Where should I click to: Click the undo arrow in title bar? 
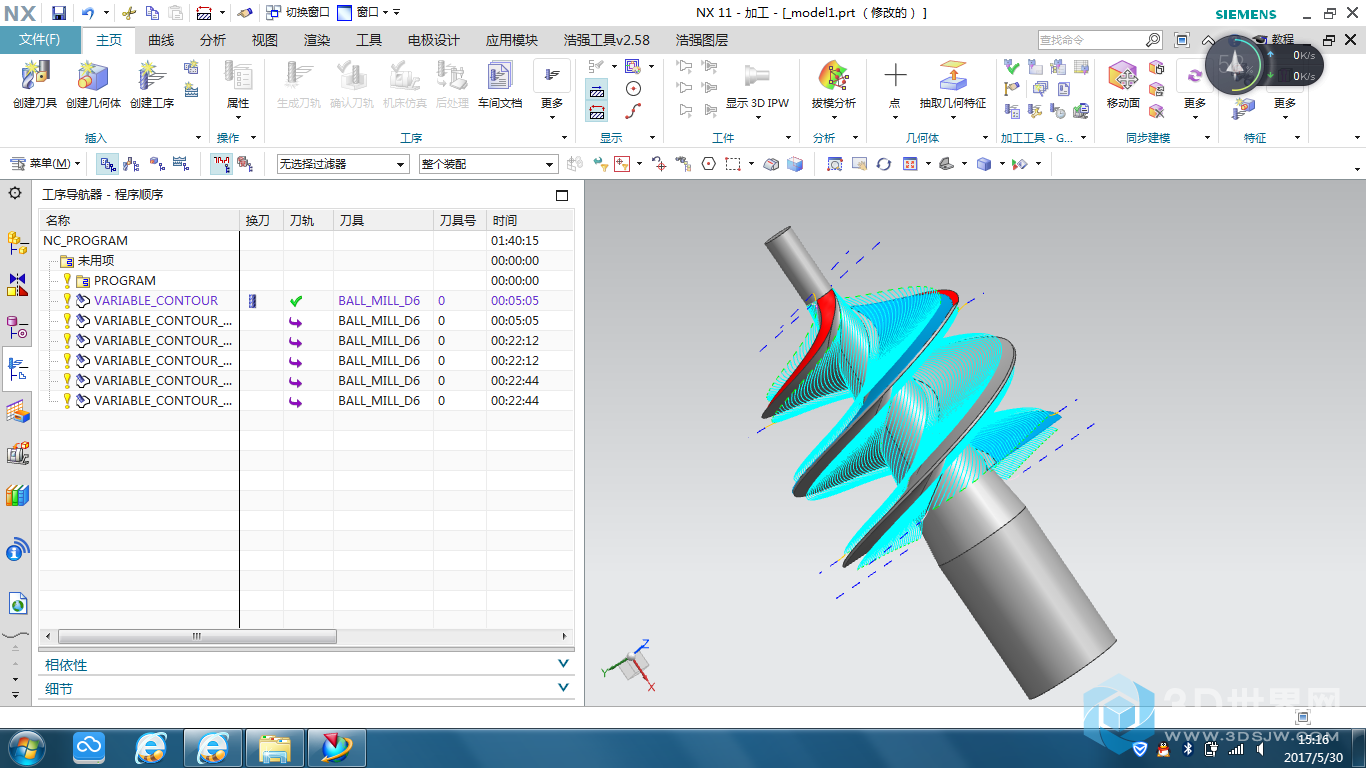(87, 13)
